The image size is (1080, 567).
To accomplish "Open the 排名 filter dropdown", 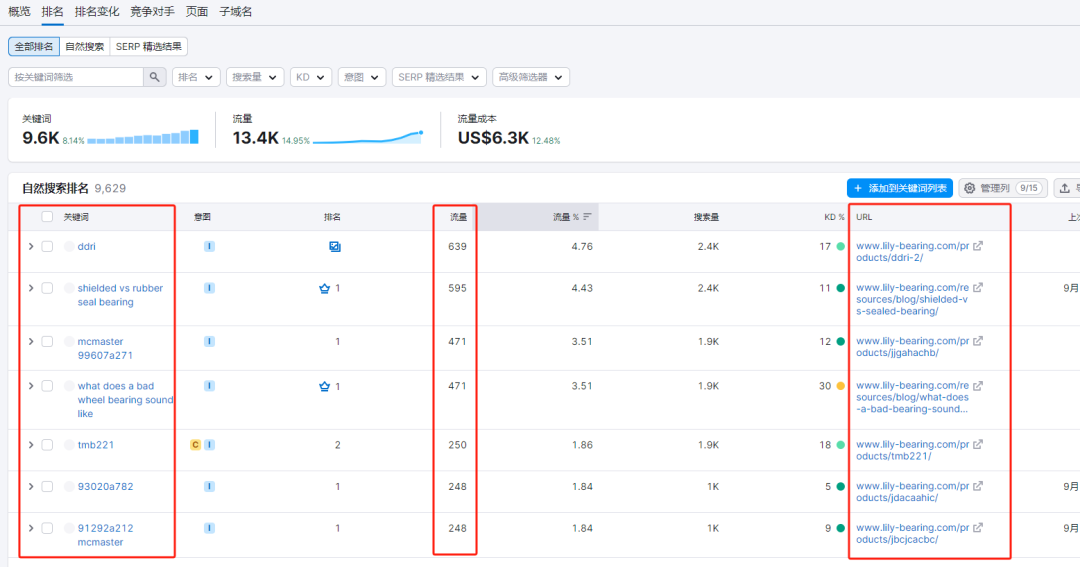I will pyautogui.click(x=196, y=77).
